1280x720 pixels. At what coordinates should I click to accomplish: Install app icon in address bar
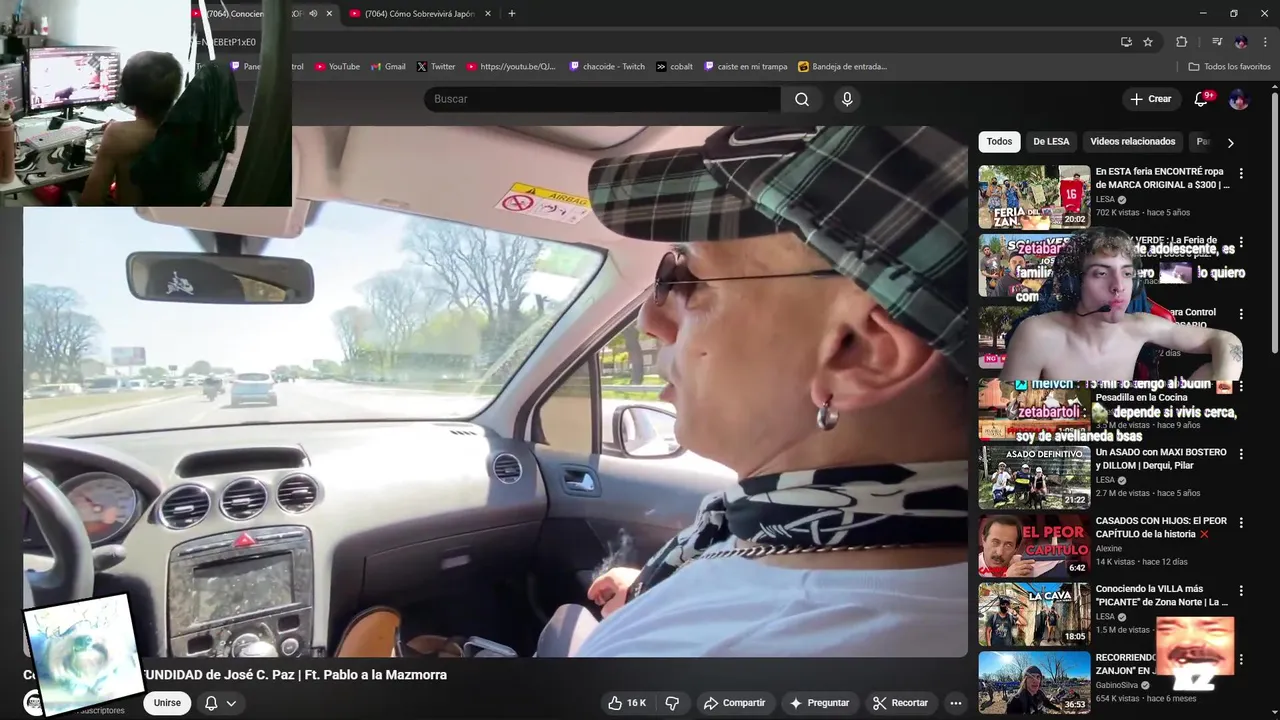(x=1126, y=42)
